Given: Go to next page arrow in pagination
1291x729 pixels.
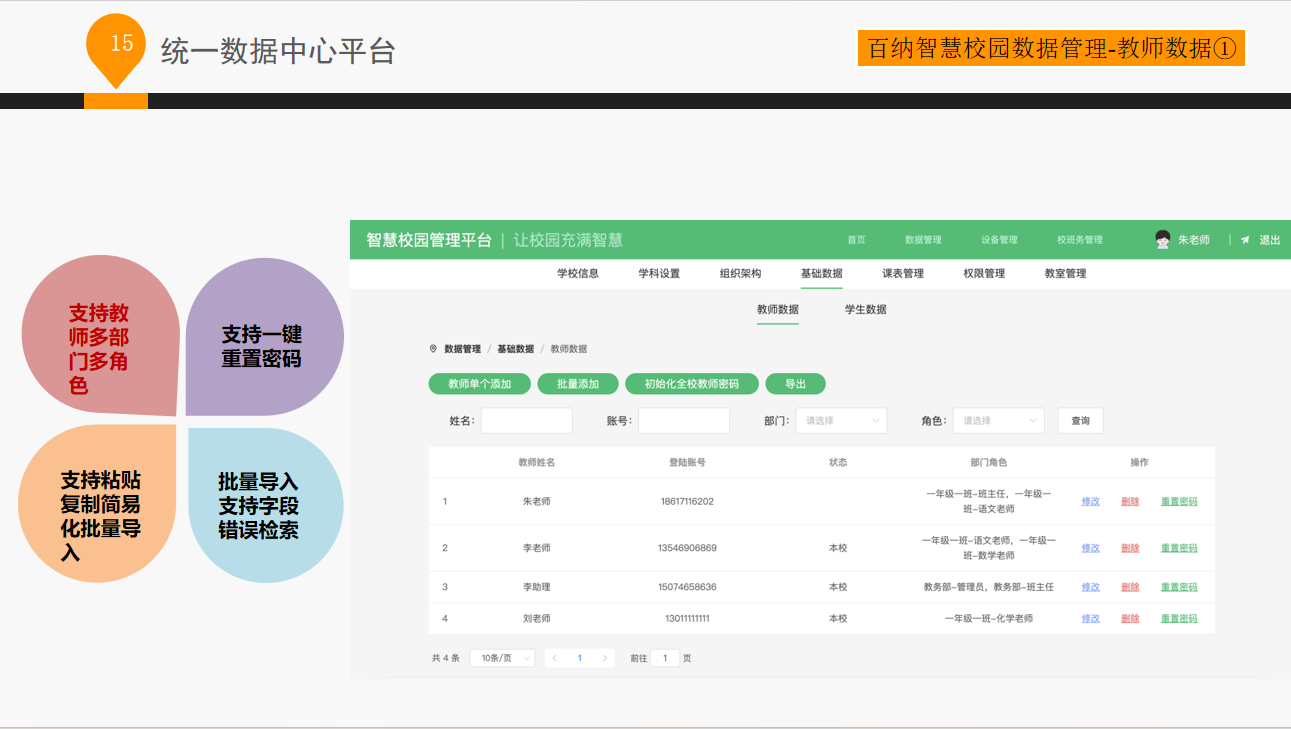Looking at the screenshot, I should [604, 658].
